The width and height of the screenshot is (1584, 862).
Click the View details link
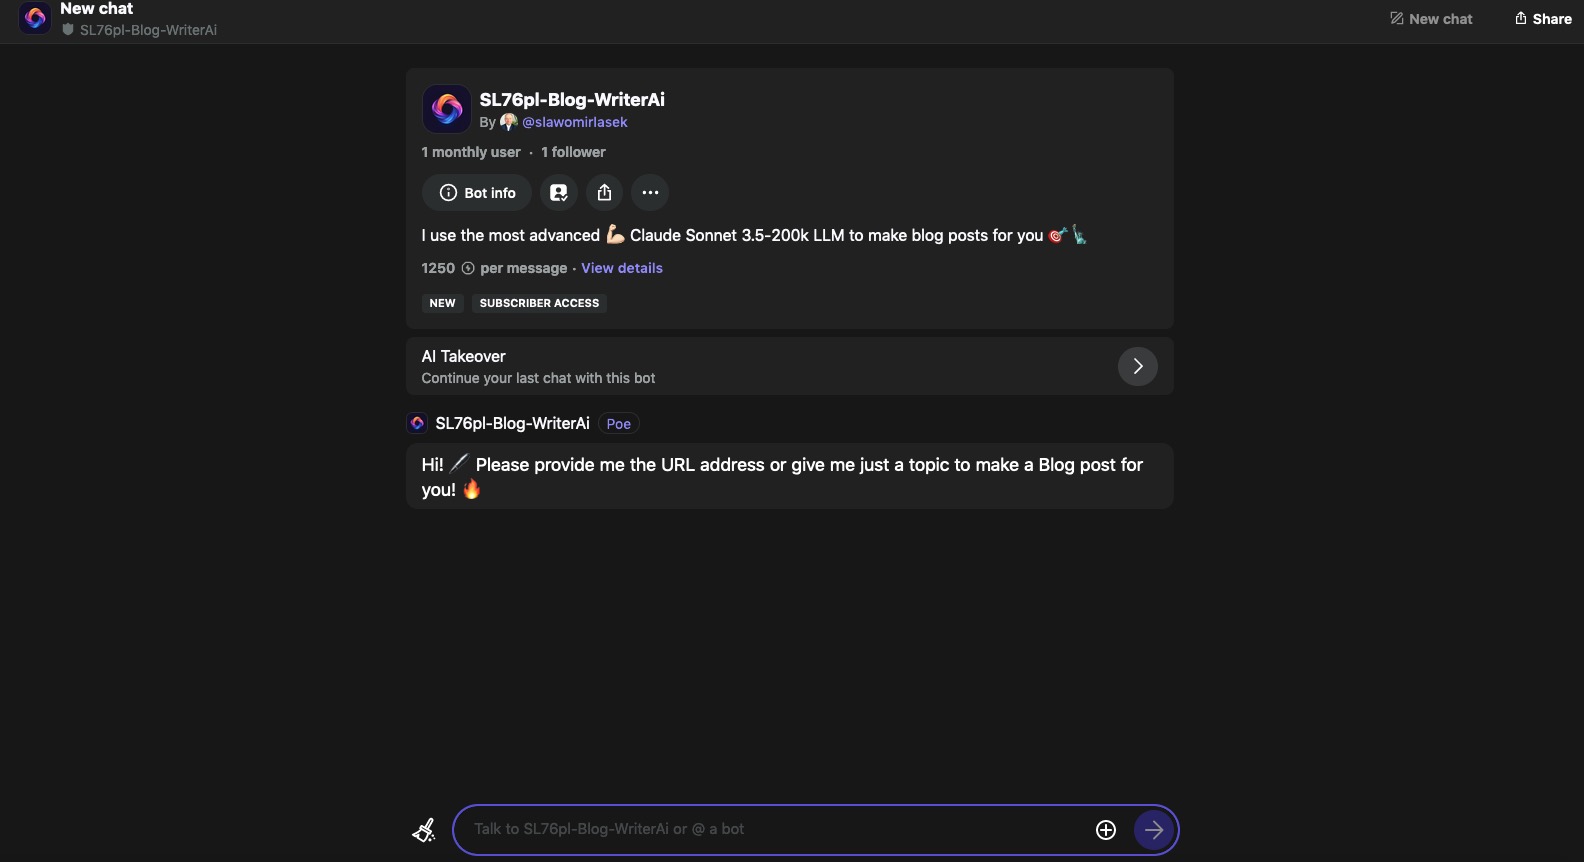pyautogui.click(x=622, y=268)
